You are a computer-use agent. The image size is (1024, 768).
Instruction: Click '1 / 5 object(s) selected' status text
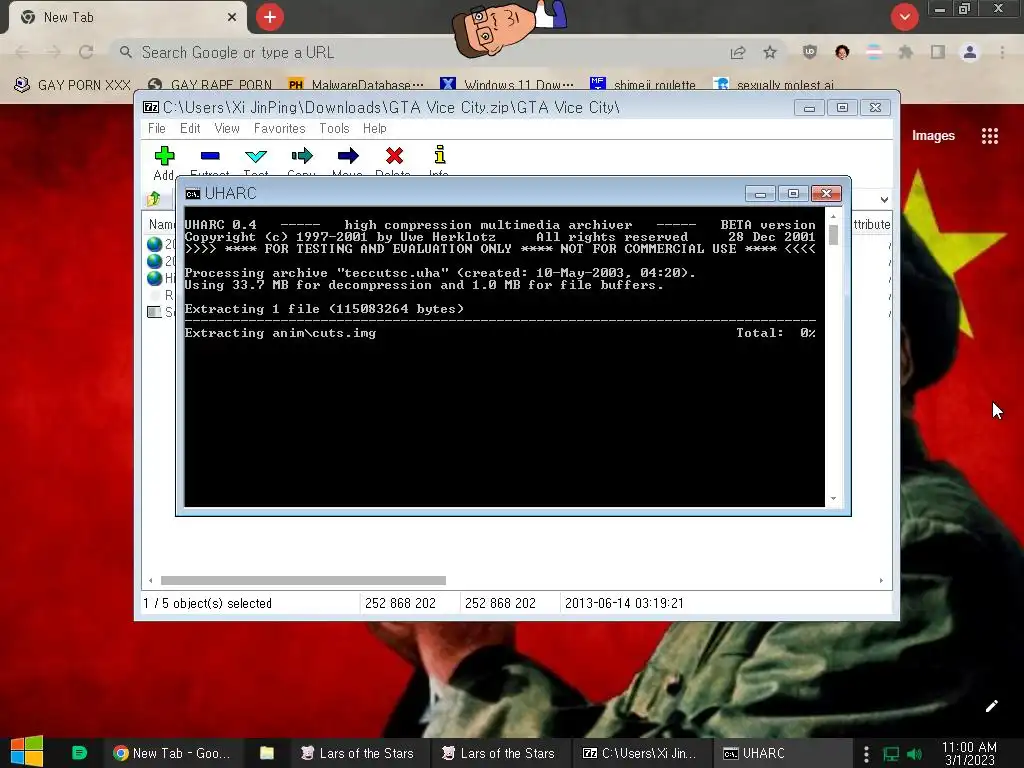point(207,603)
